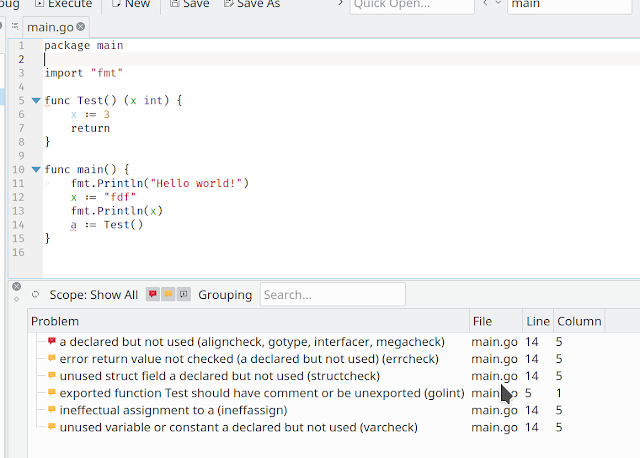This screenshot has width=640, height=458.
Task: Click warning icon on the errcheck row
Action: pos(51,358)
